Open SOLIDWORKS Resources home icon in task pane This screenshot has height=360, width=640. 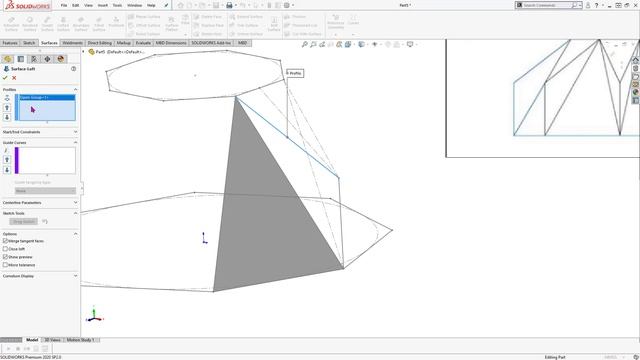636,60
